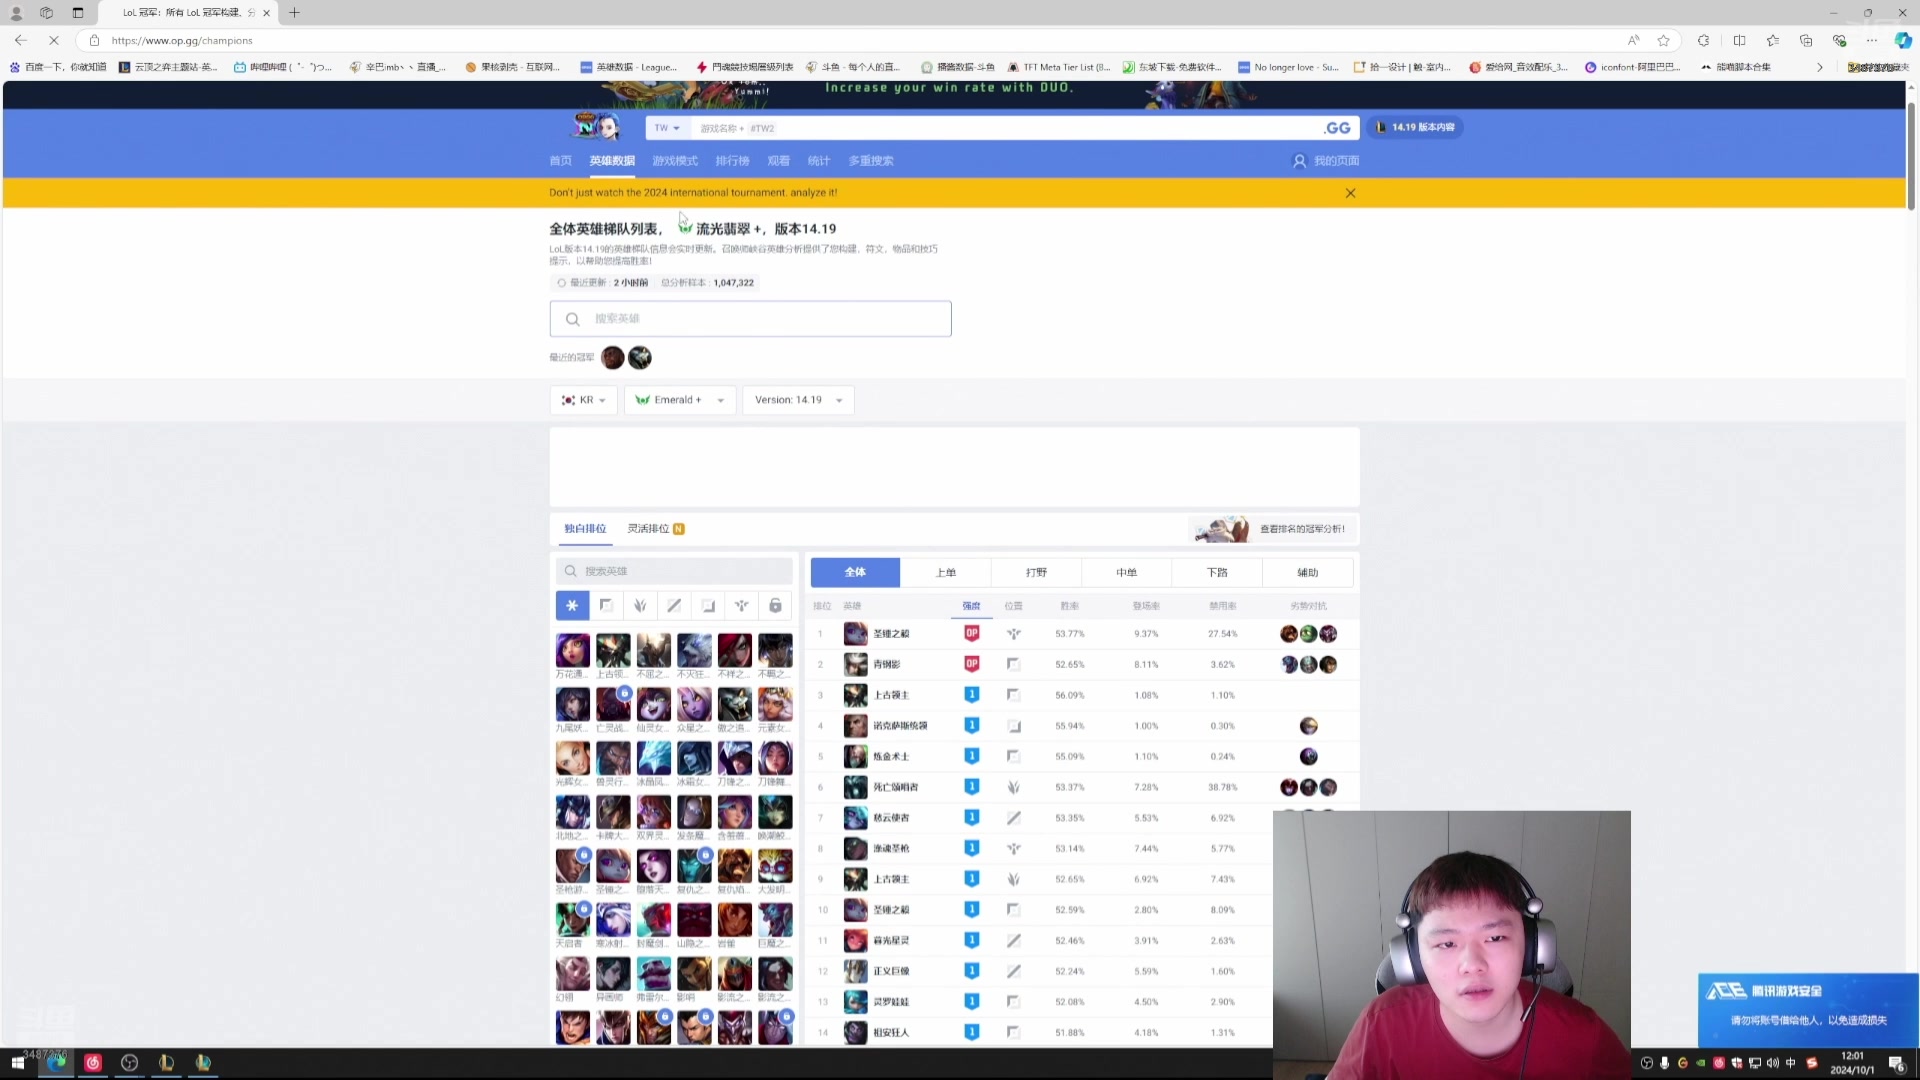Switch to 独自排位 solo ranked tab
Screen dimensions: 1920x1080
coord(585,529)
